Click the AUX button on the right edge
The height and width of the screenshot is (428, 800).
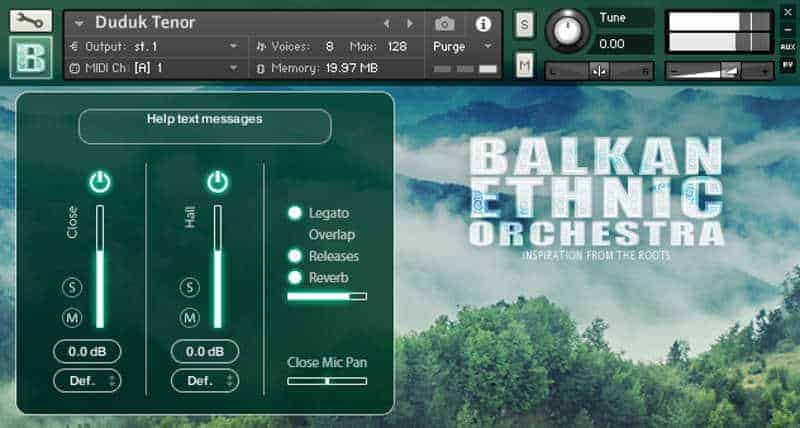[x=788, y=46]
